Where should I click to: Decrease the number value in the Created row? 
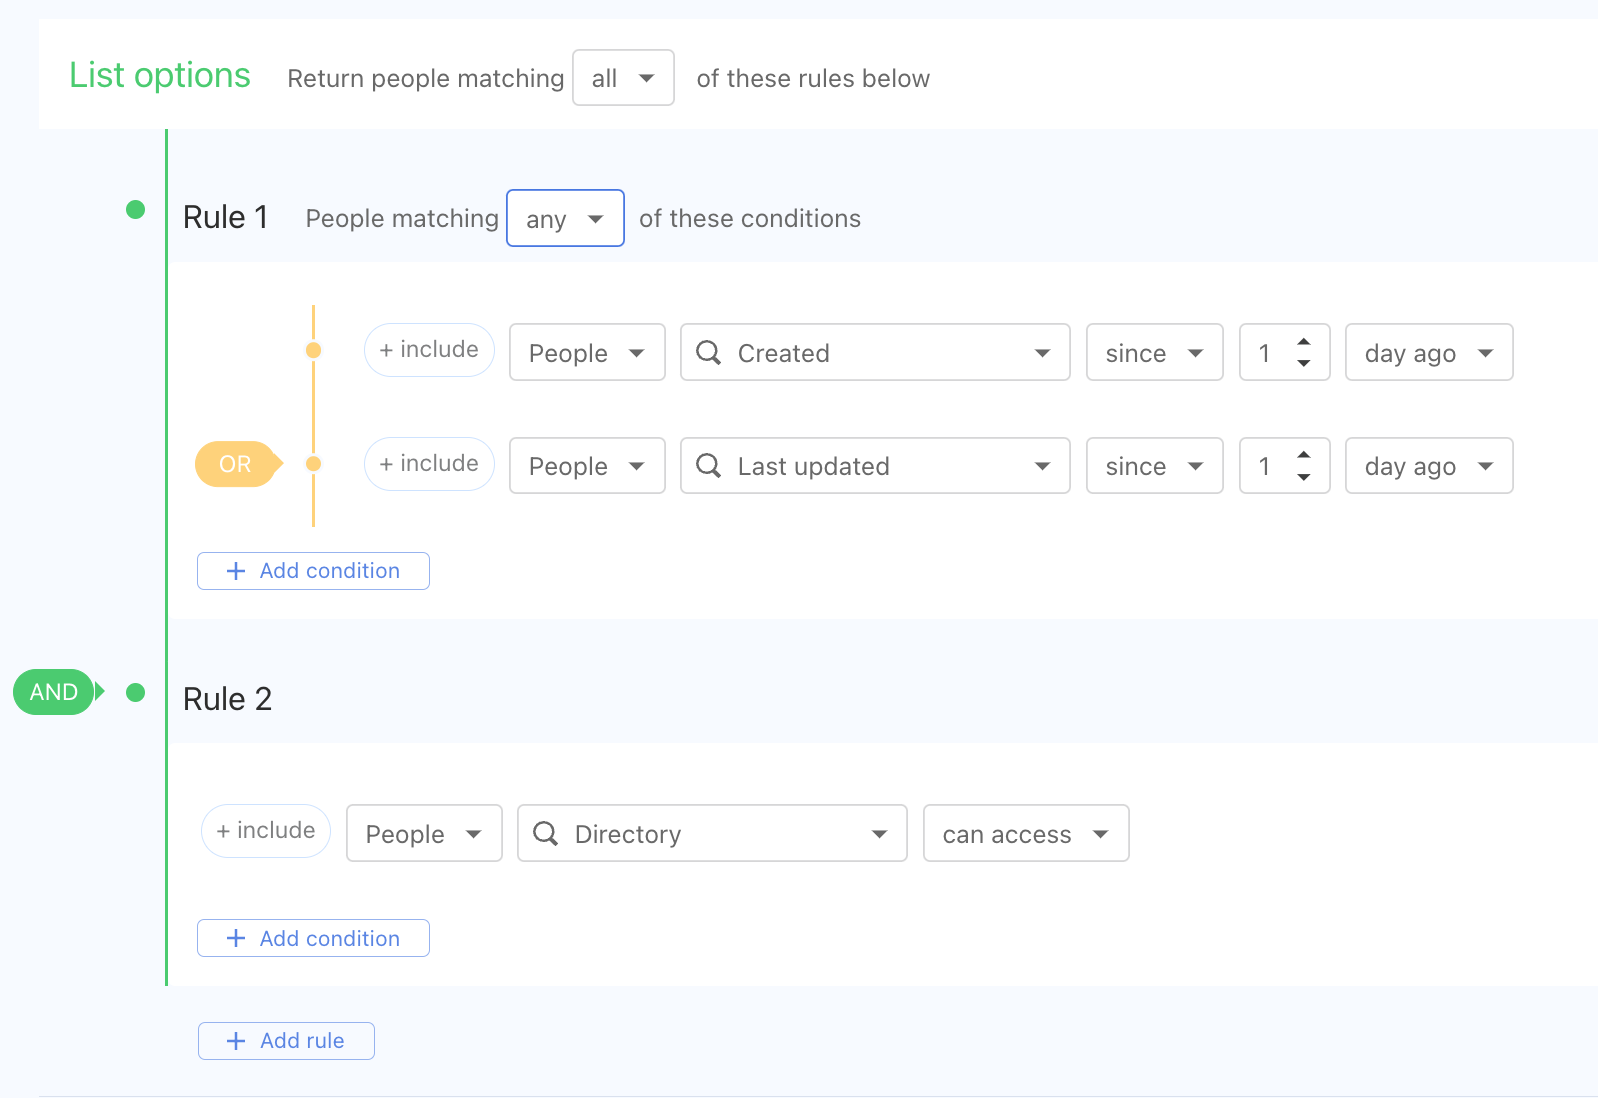[x=1304, y=363]
